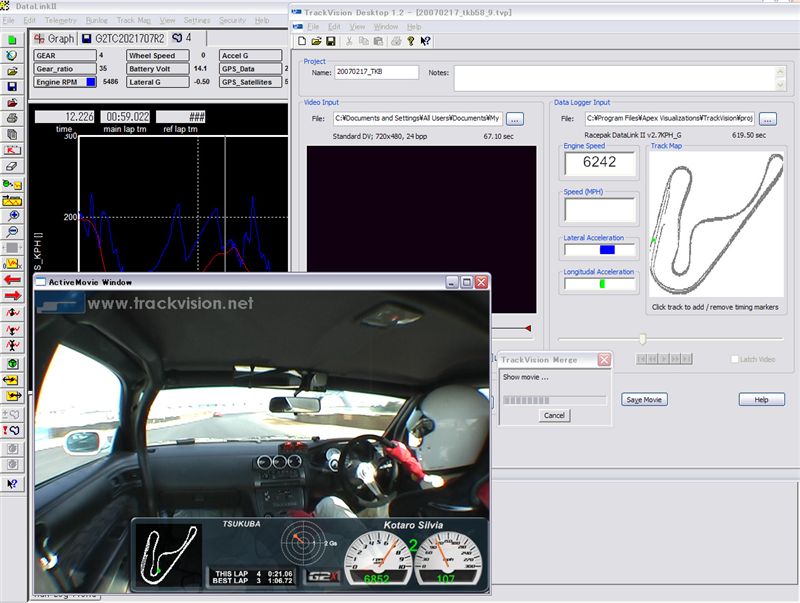Click the Wheel Speed channel button
The image size is (800, 603).
click(x=158, y=56)
